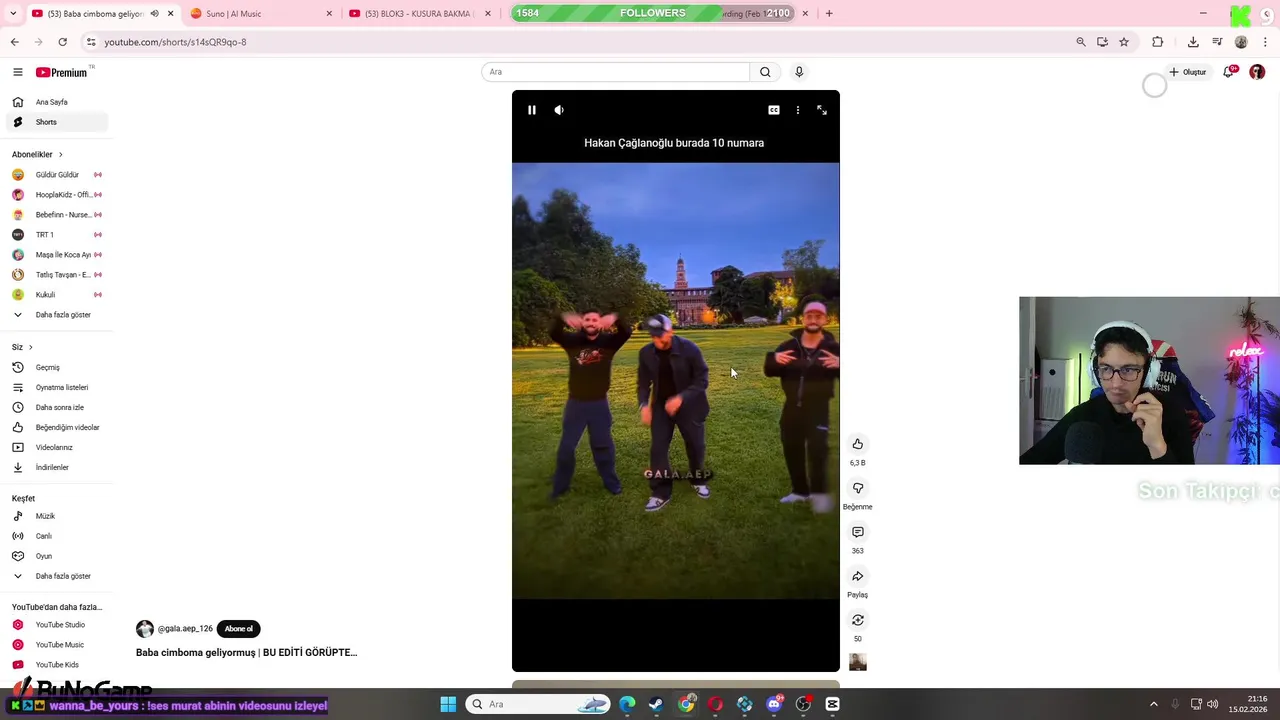Dislike the short (Beğenme)

(x=857, y=488)
